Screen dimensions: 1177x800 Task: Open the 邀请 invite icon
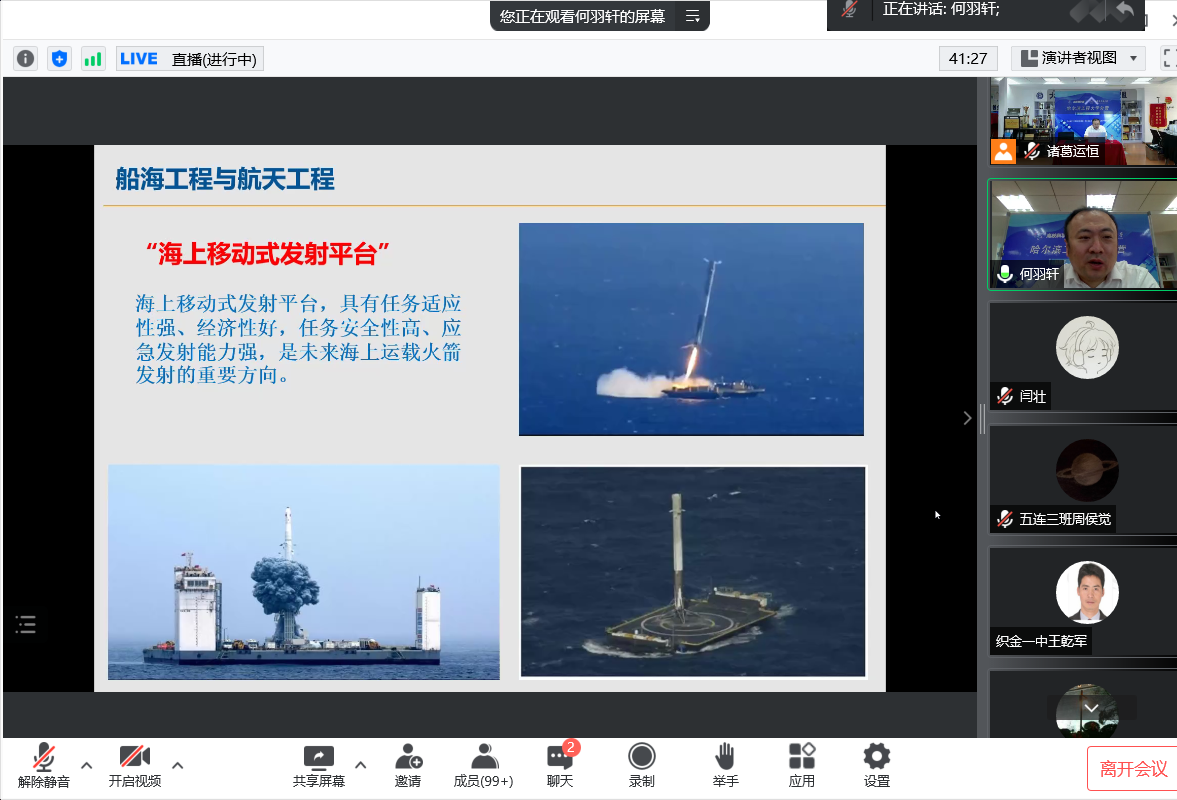(x=407, y=765)
